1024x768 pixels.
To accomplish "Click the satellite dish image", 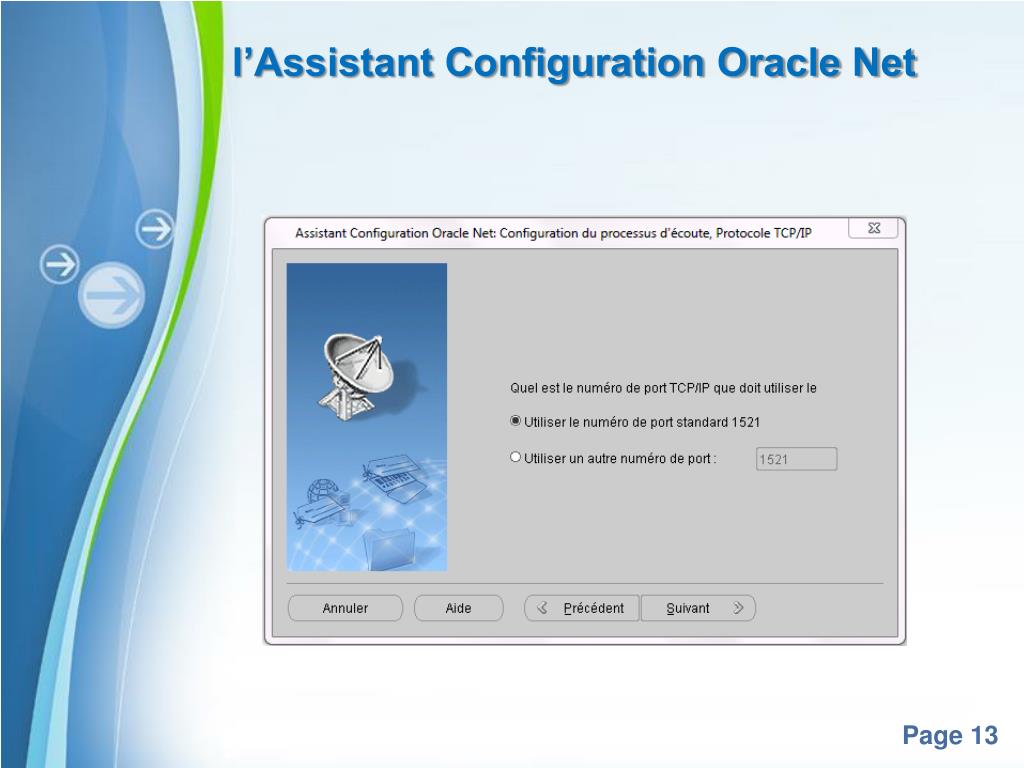I will click(359, 376).
